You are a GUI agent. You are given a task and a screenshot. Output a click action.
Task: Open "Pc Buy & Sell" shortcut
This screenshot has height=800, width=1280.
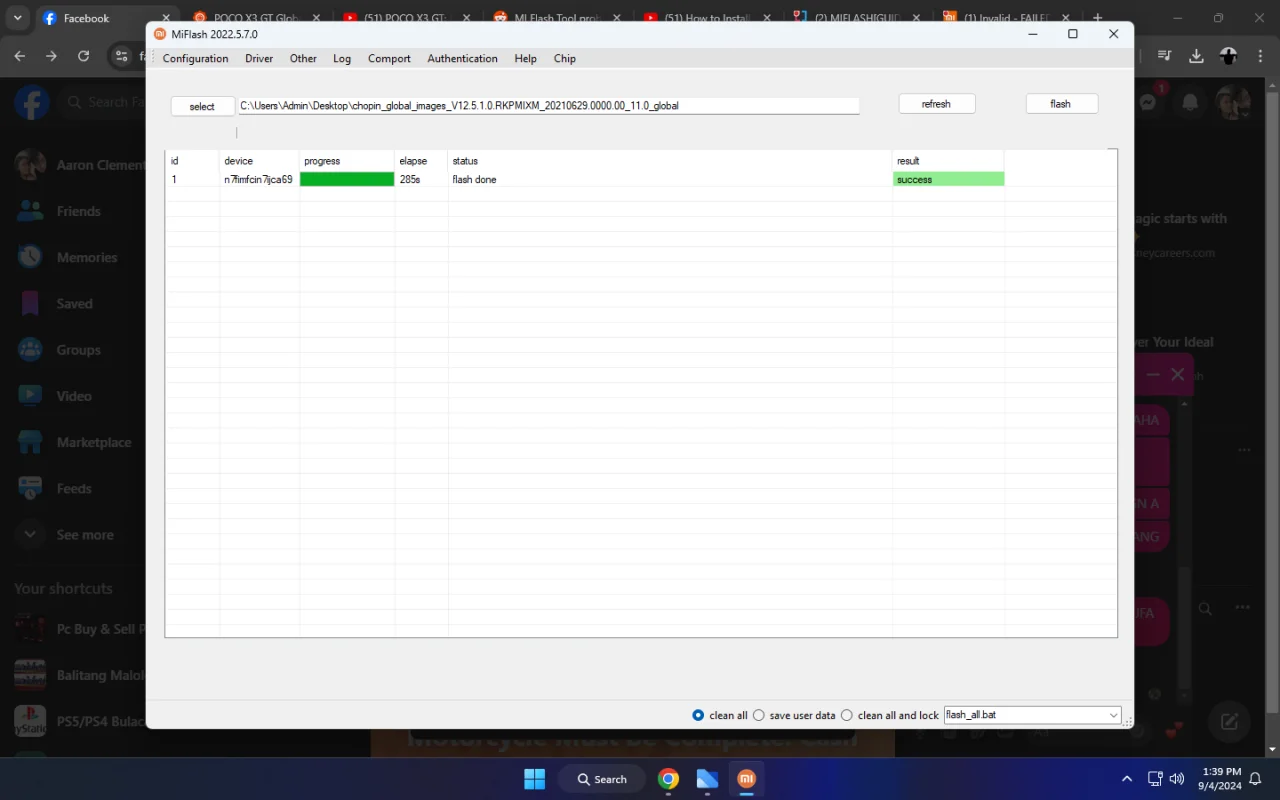pyautogui.click(x=80, y=629)
